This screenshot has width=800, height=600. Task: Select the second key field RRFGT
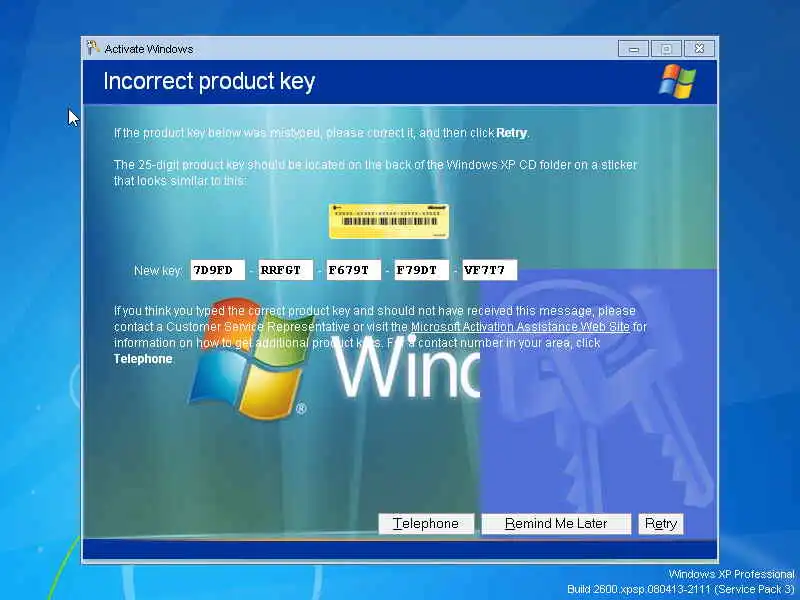[286, 270]
